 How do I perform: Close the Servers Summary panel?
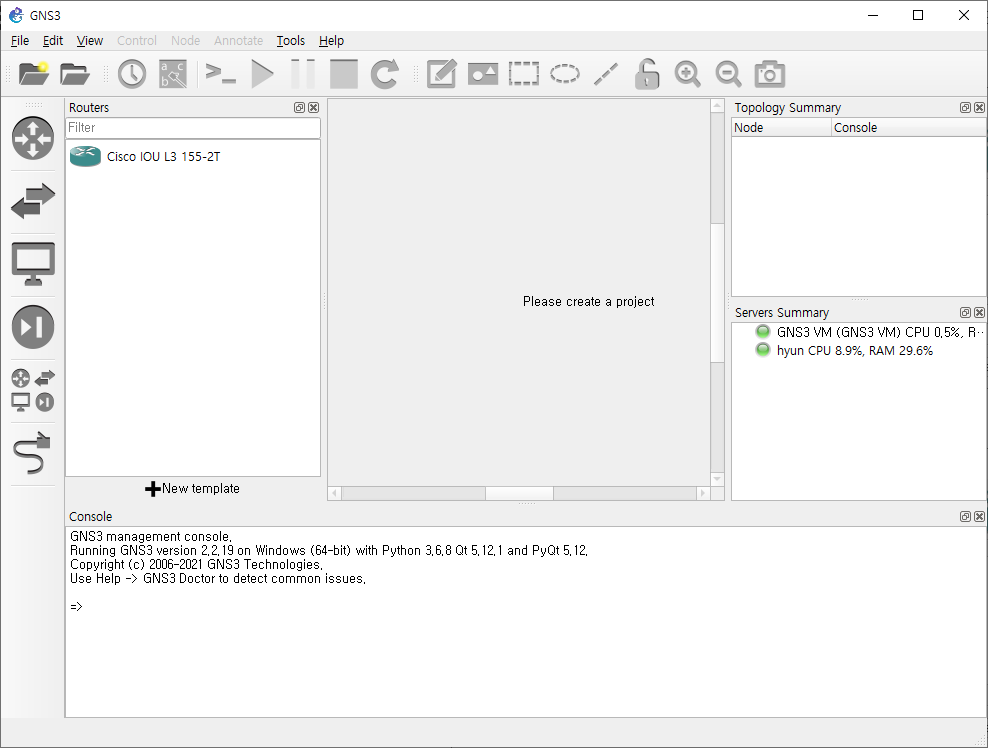979,313
